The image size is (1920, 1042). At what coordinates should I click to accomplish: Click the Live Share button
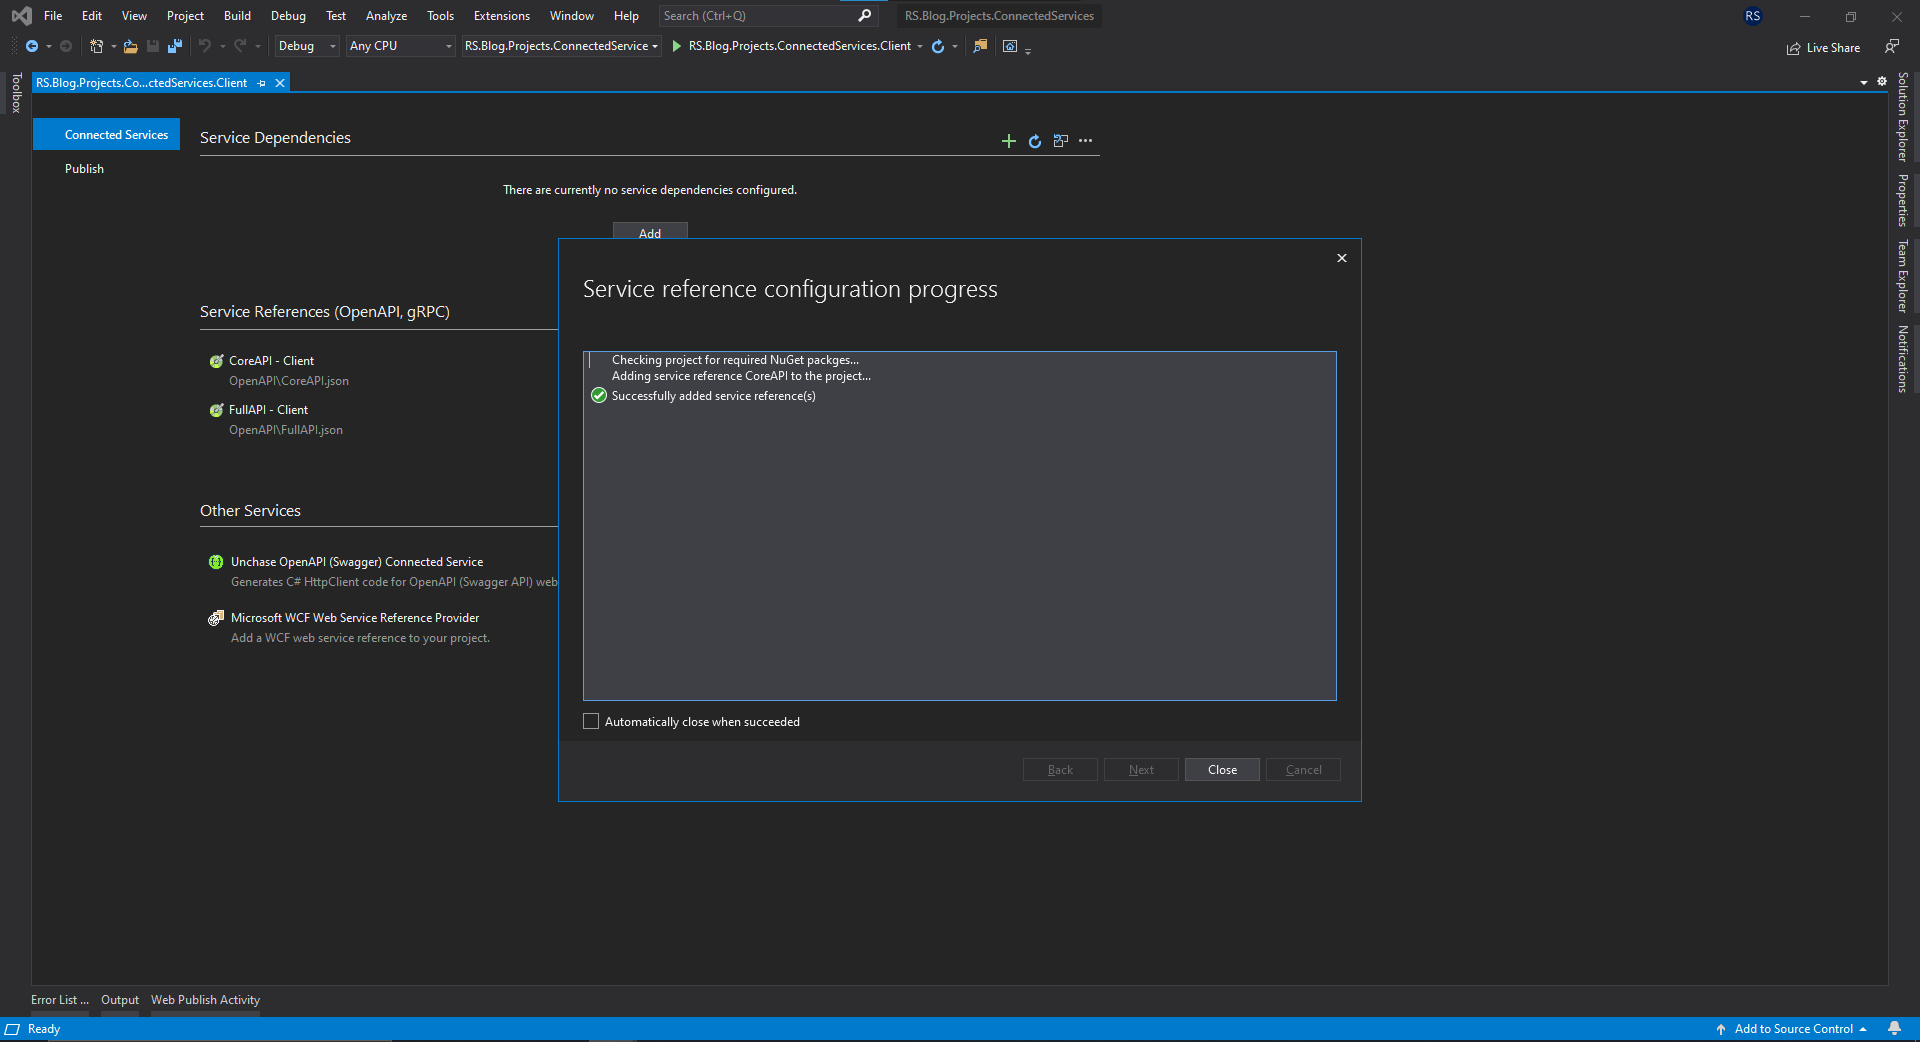pyautogui.click(x=1823, y=48)
